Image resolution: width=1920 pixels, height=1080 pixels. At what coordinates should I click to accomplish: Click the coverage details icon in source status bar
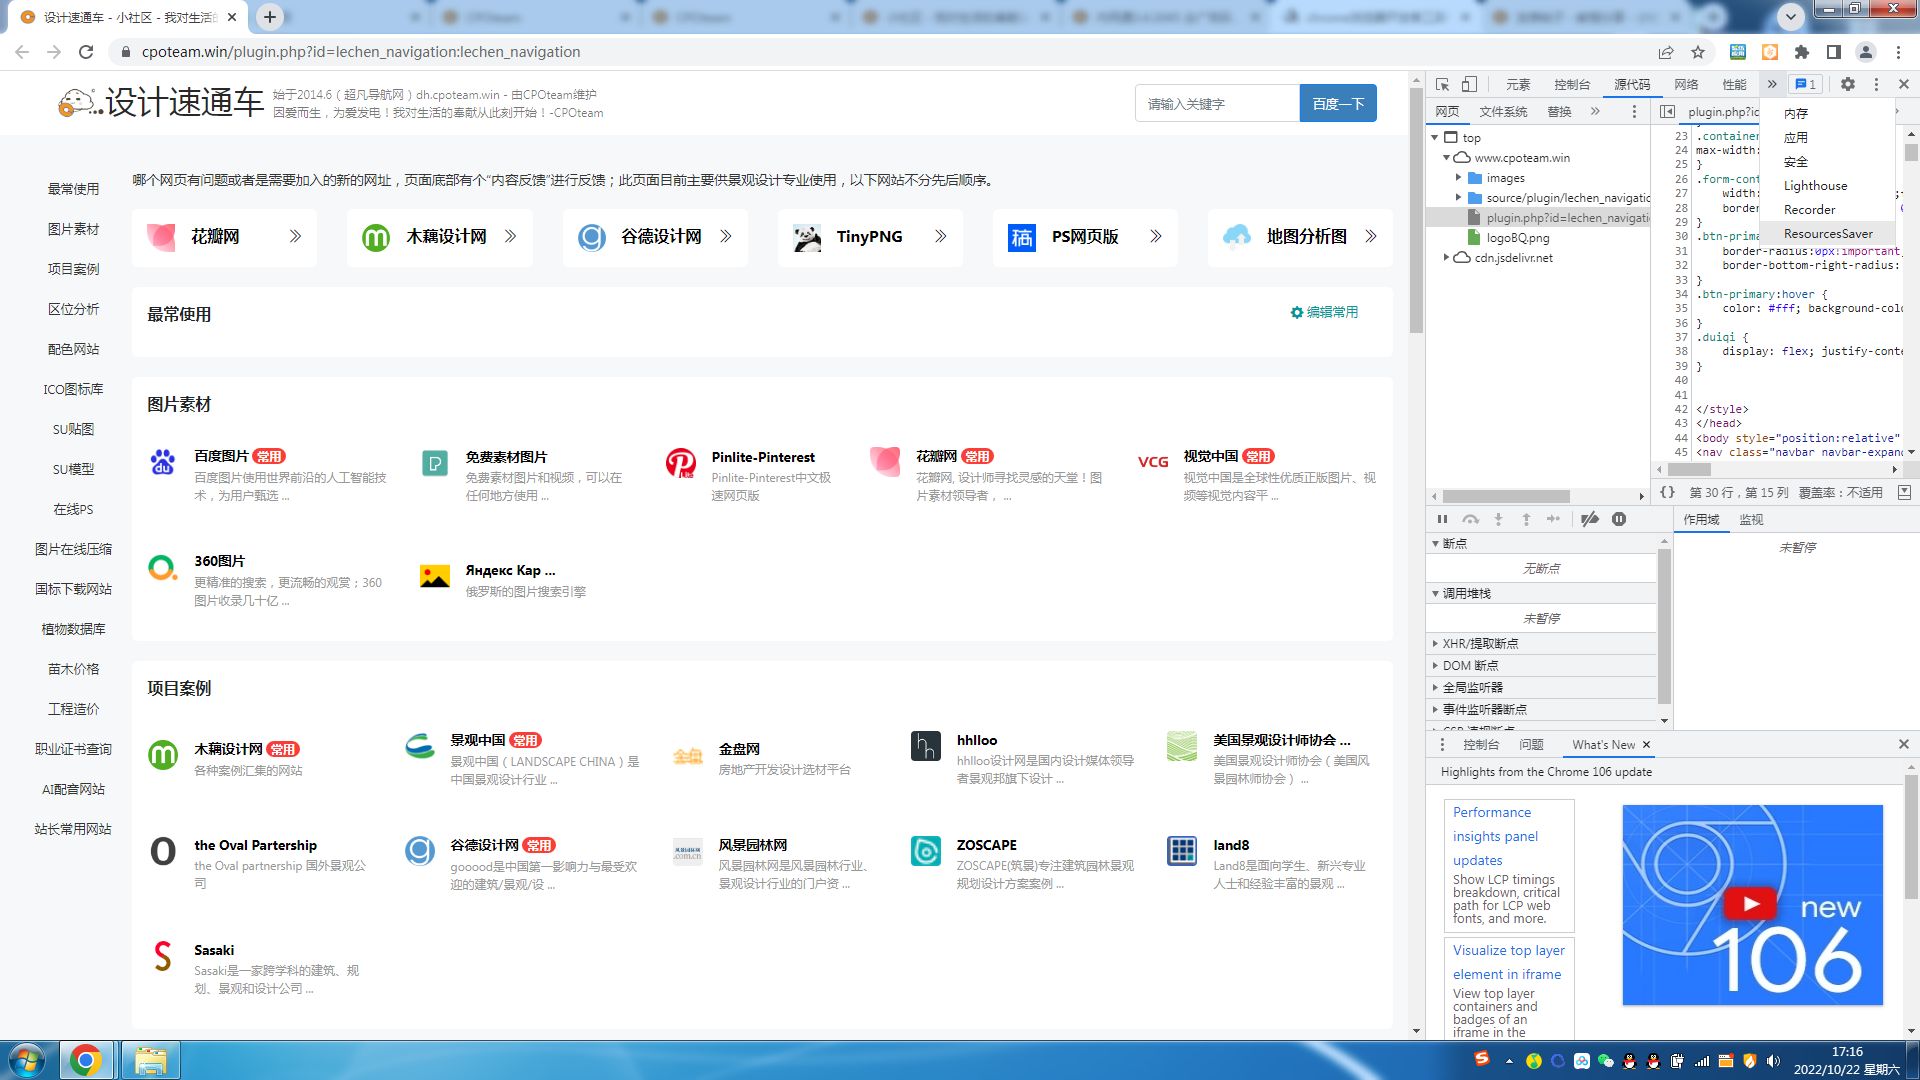[x=1904, y=492]
